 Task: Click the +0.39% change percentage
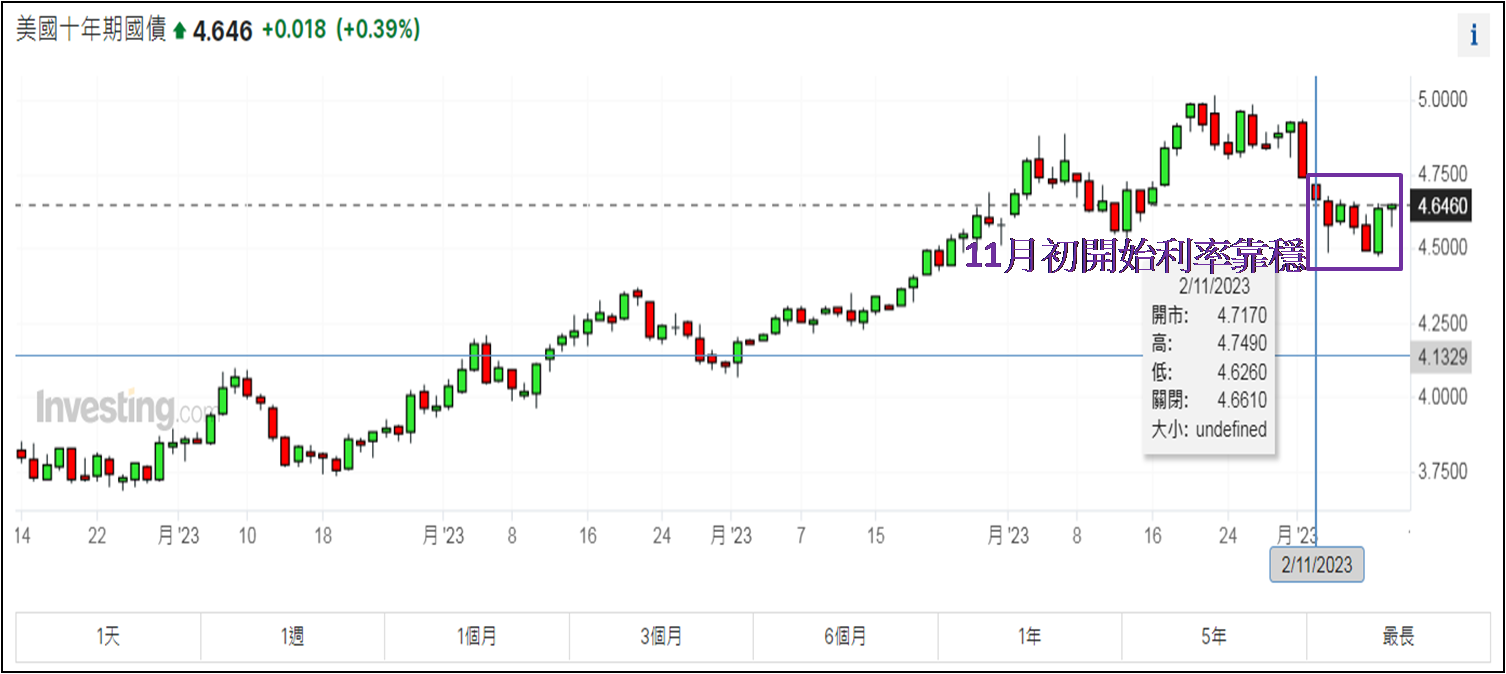(x=377, y=30)
